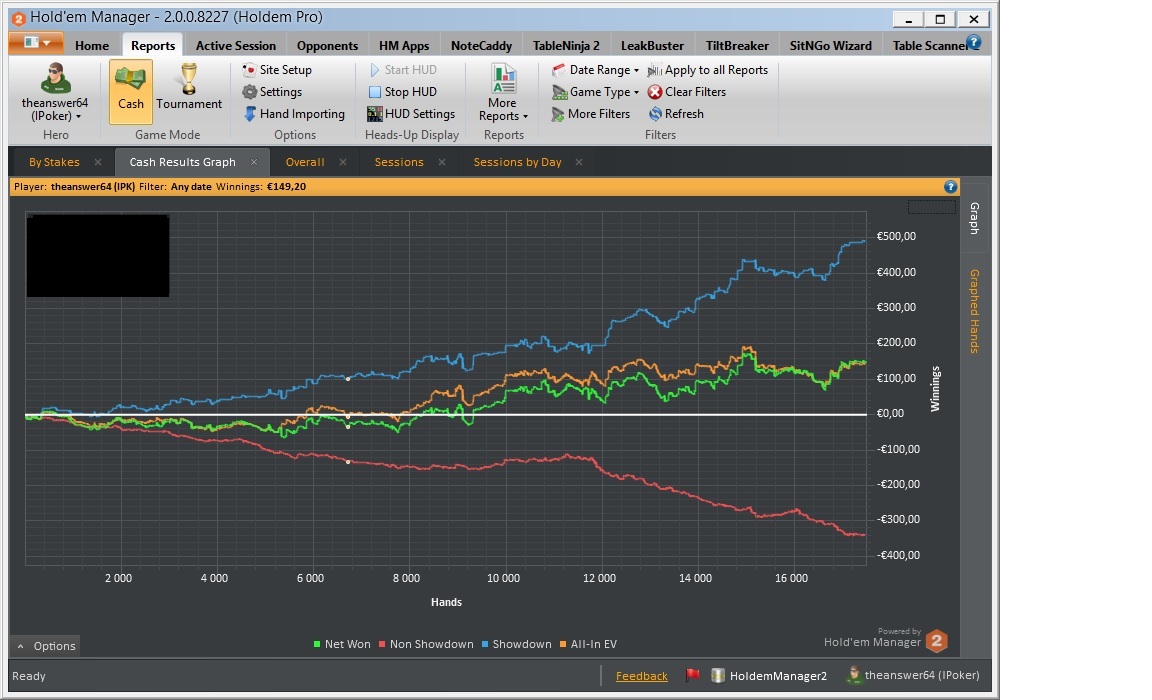Switch to the Overall report tab
Image resolution: width=1152 pixels, height=700 pixels.
point(305,162)
